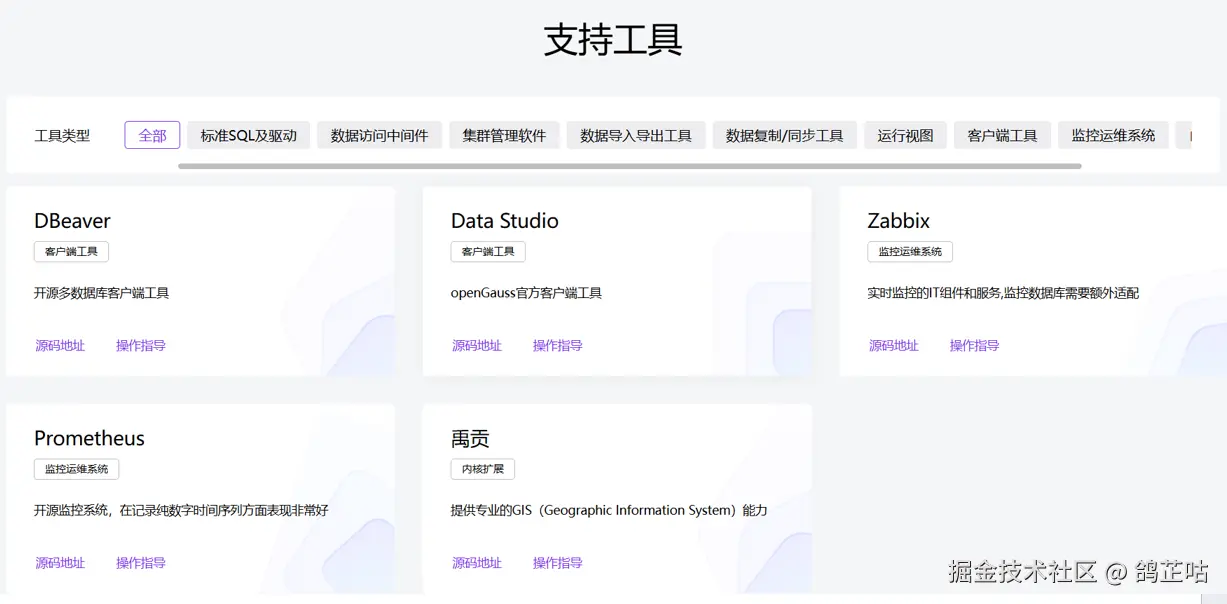Filter by 数据导入导出工具 category
Screen dimensions: 1227x604
click(636, 135)
